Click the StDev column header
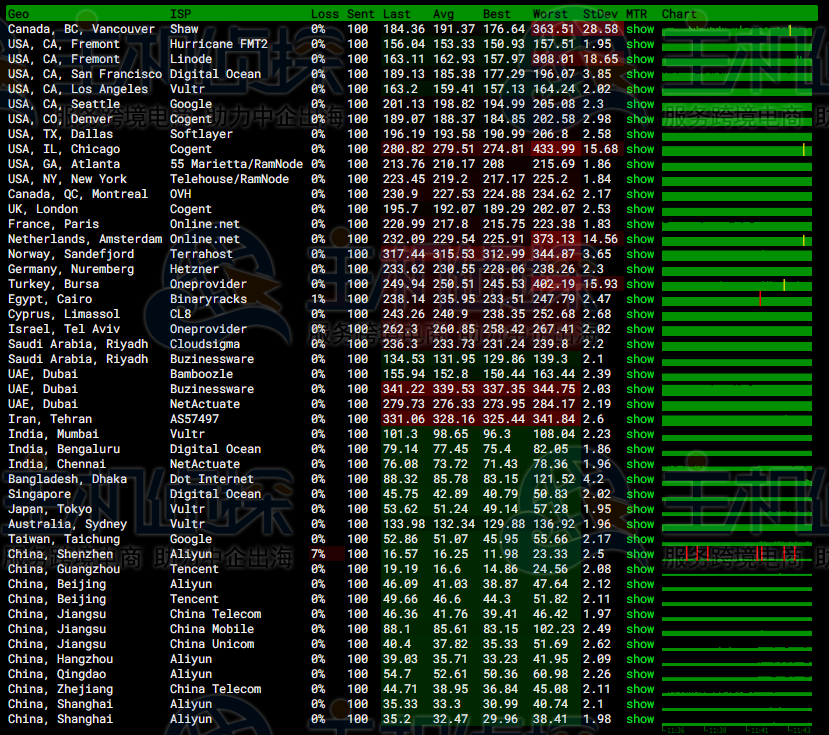This screenshot has height=735, width=829. click(x=600, y=14)
